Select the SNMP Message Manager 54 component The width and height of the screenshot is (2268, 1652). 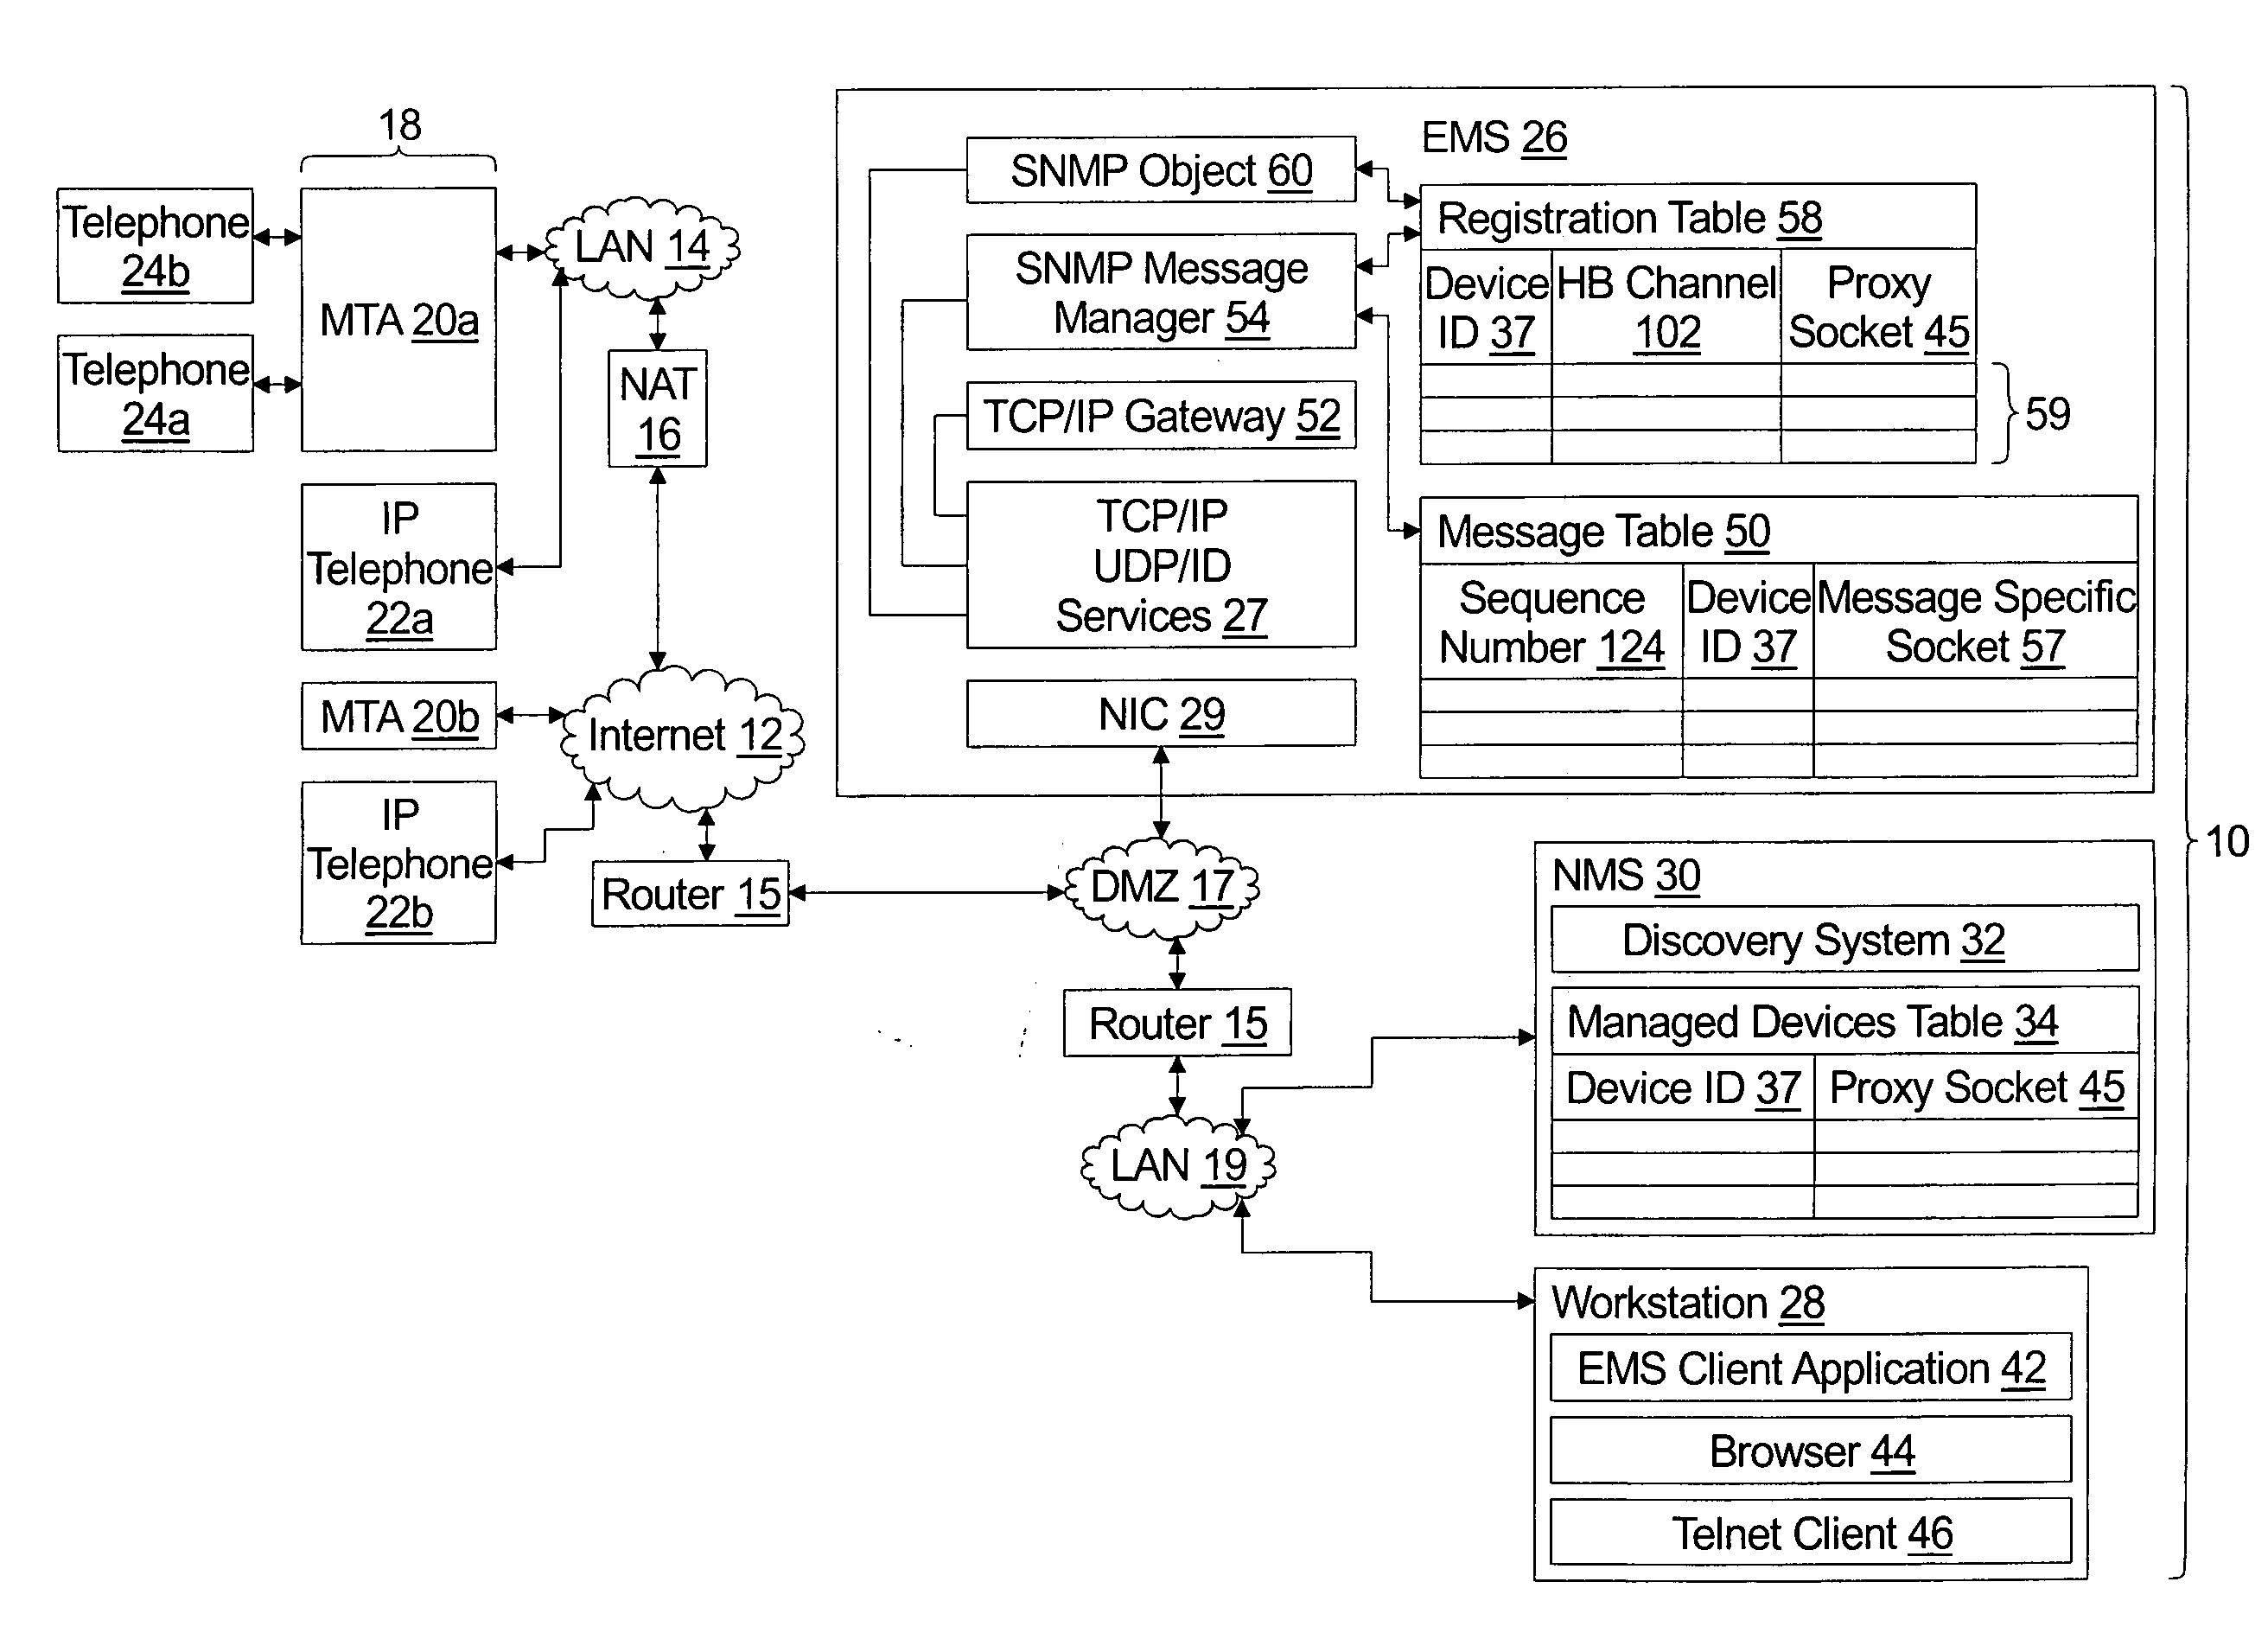click(x=1092, y=282)
